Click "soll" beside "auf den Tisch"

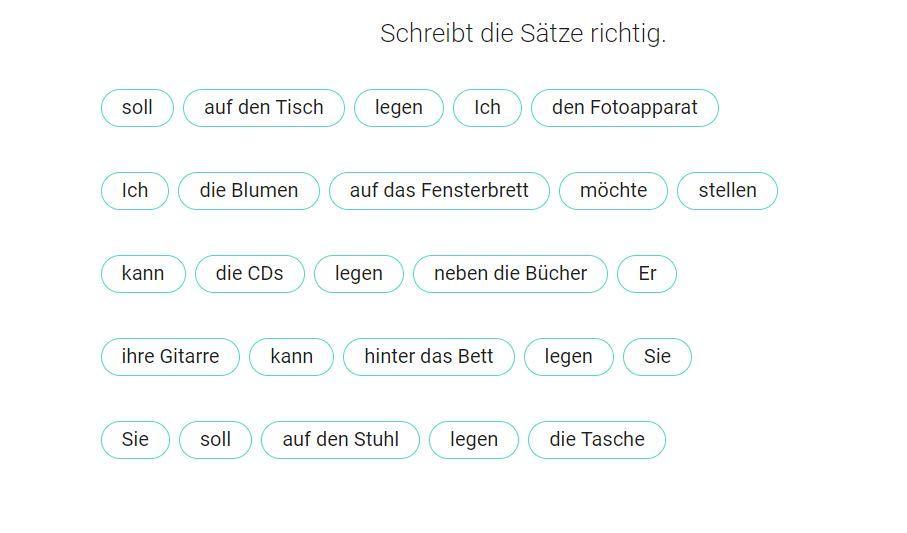[137, 108]
